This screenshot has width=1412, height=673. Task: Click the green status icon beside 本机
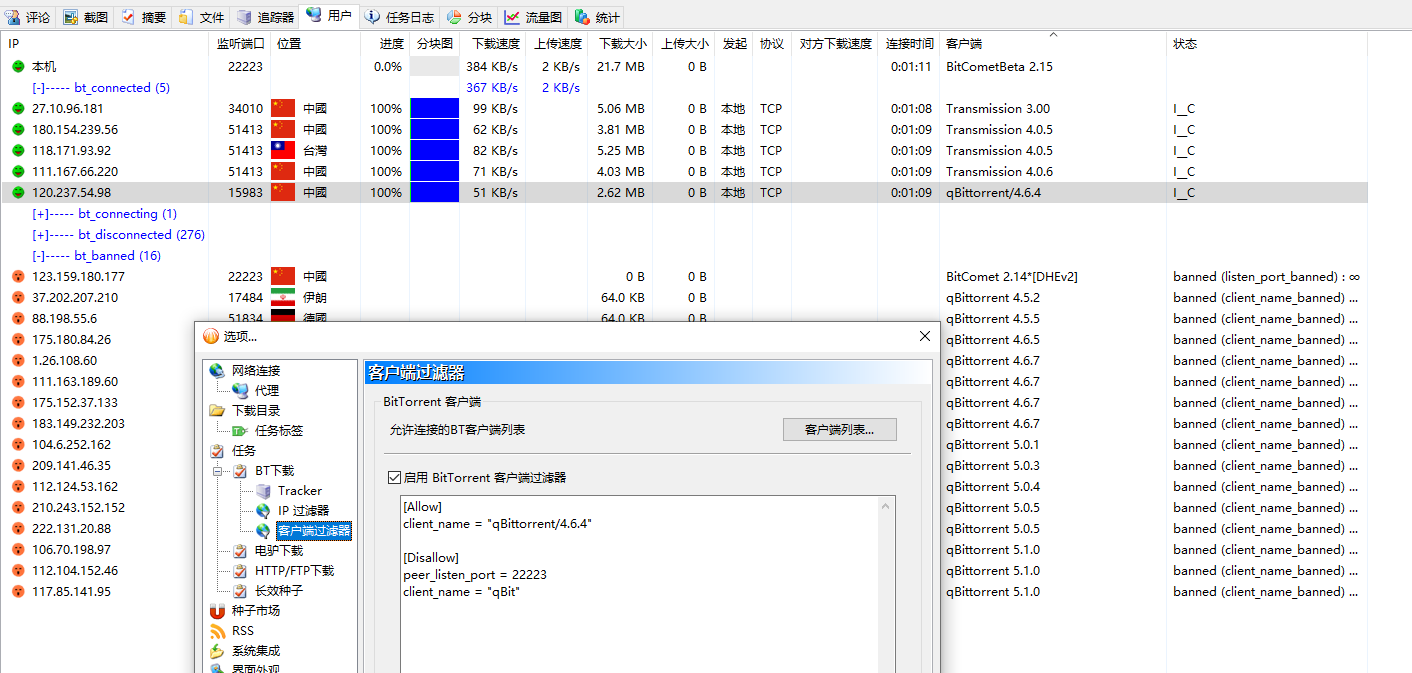point(18,67)
